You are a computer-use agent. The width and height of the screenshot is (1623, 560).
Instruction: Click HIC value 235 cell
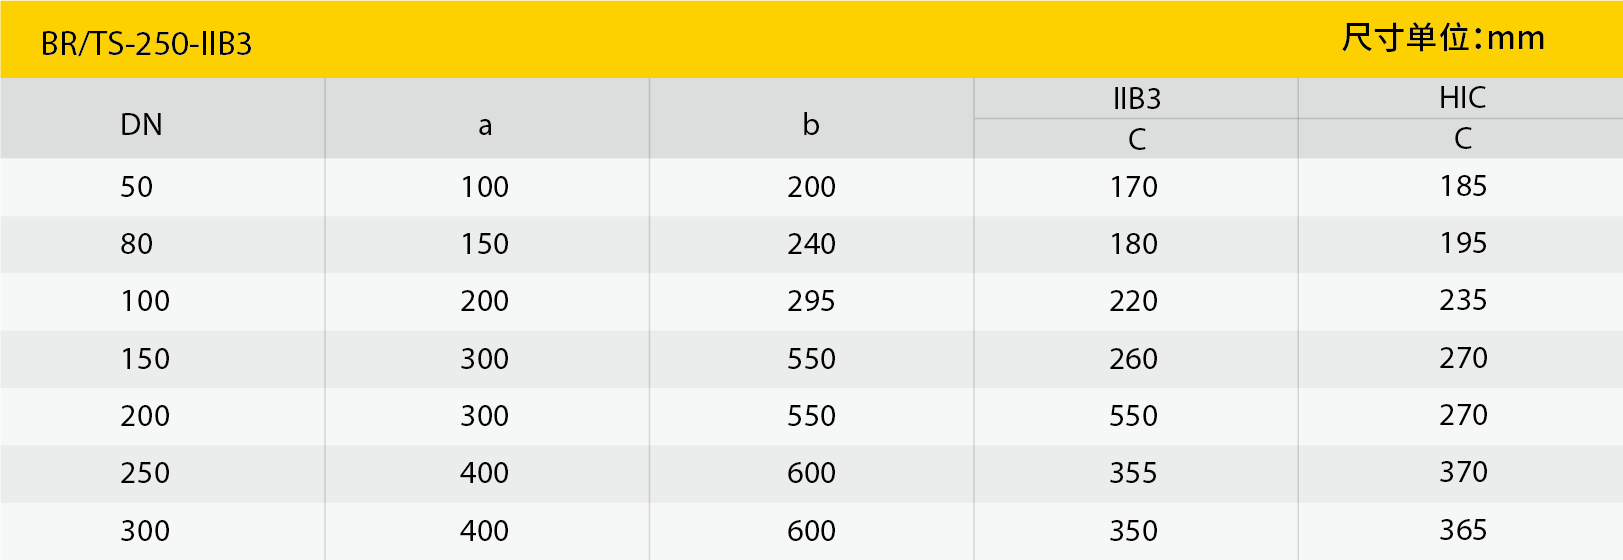pyautogui.click(x=1463, y=300)
